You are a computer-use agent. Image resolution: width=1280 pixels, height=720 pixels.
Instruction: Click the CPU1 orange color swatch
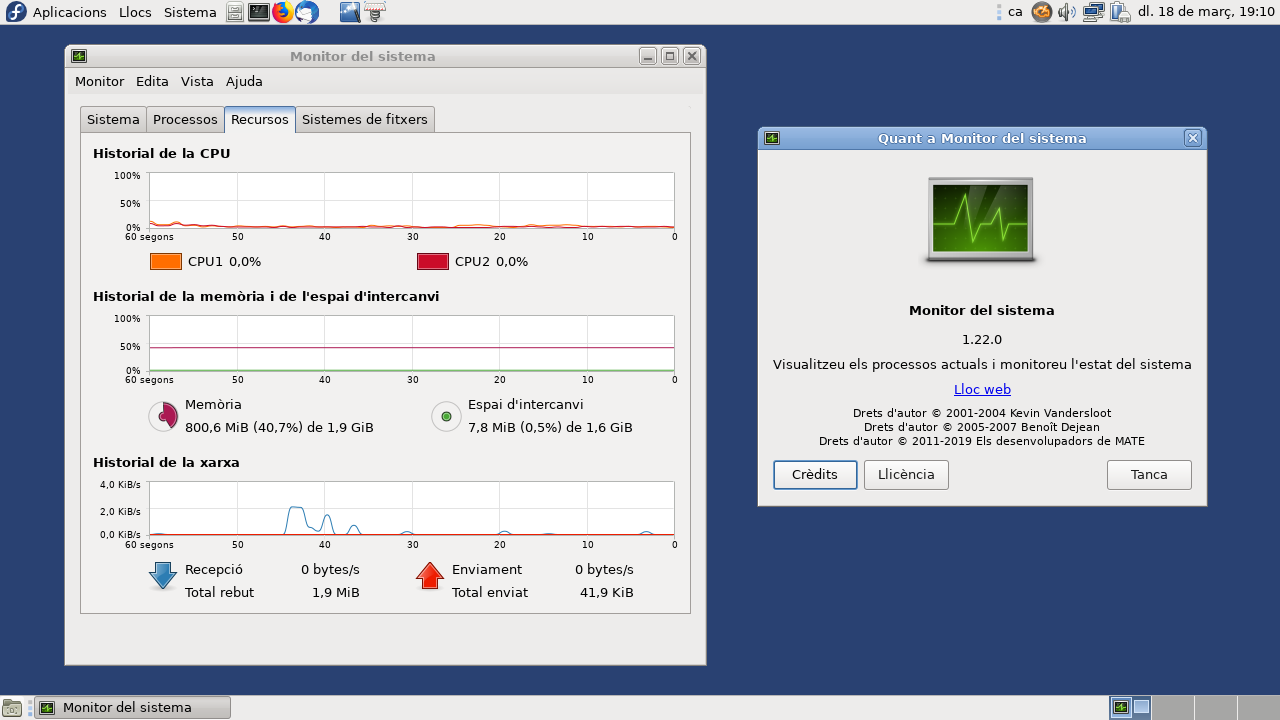pyautogui.click(x=166, y=262)
